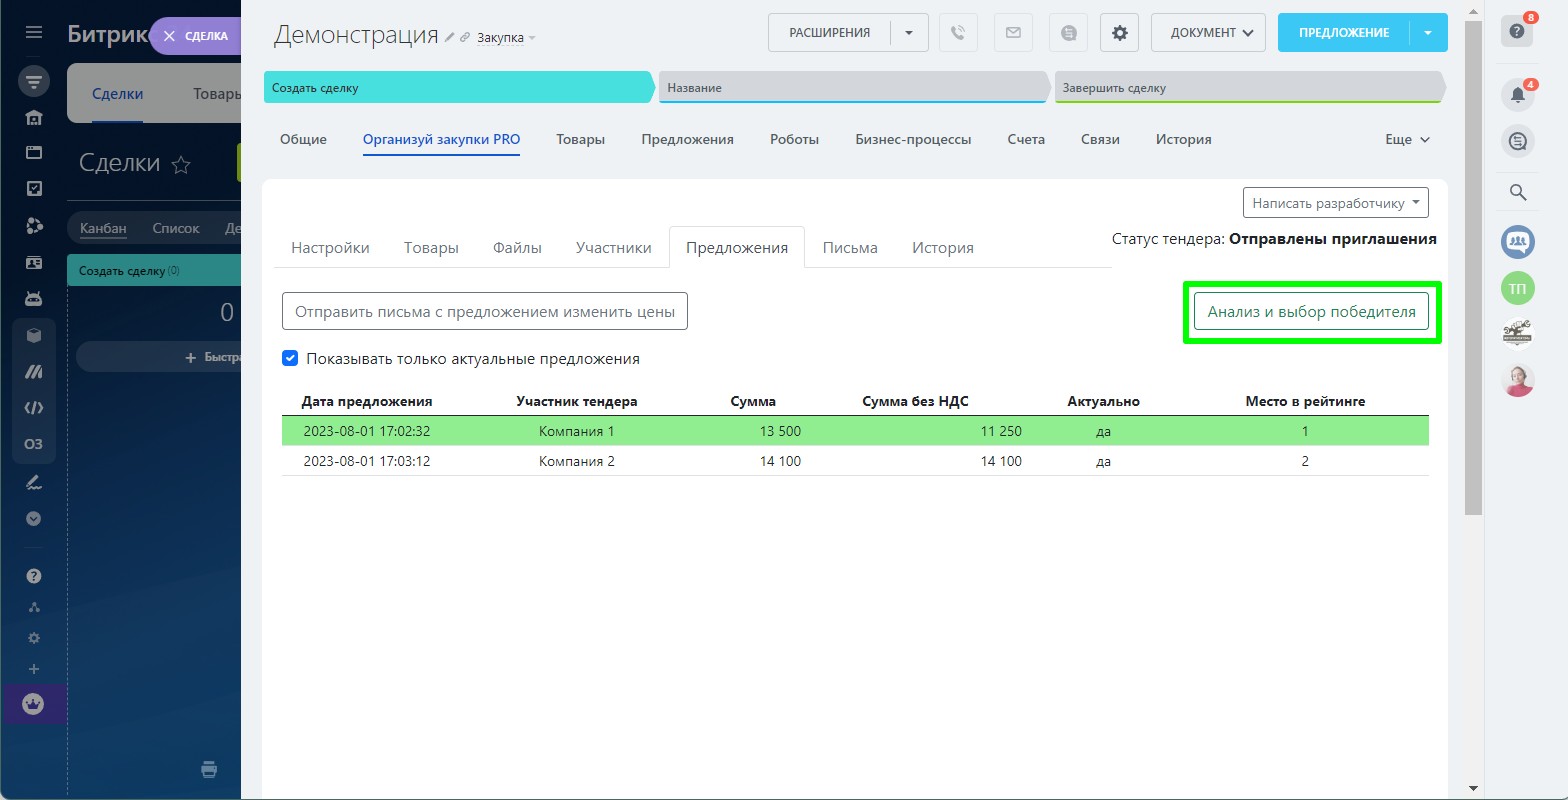The image size is (1568, 800).
Task: Click the print icon at bottom left
Action: (x=209, y=769)
